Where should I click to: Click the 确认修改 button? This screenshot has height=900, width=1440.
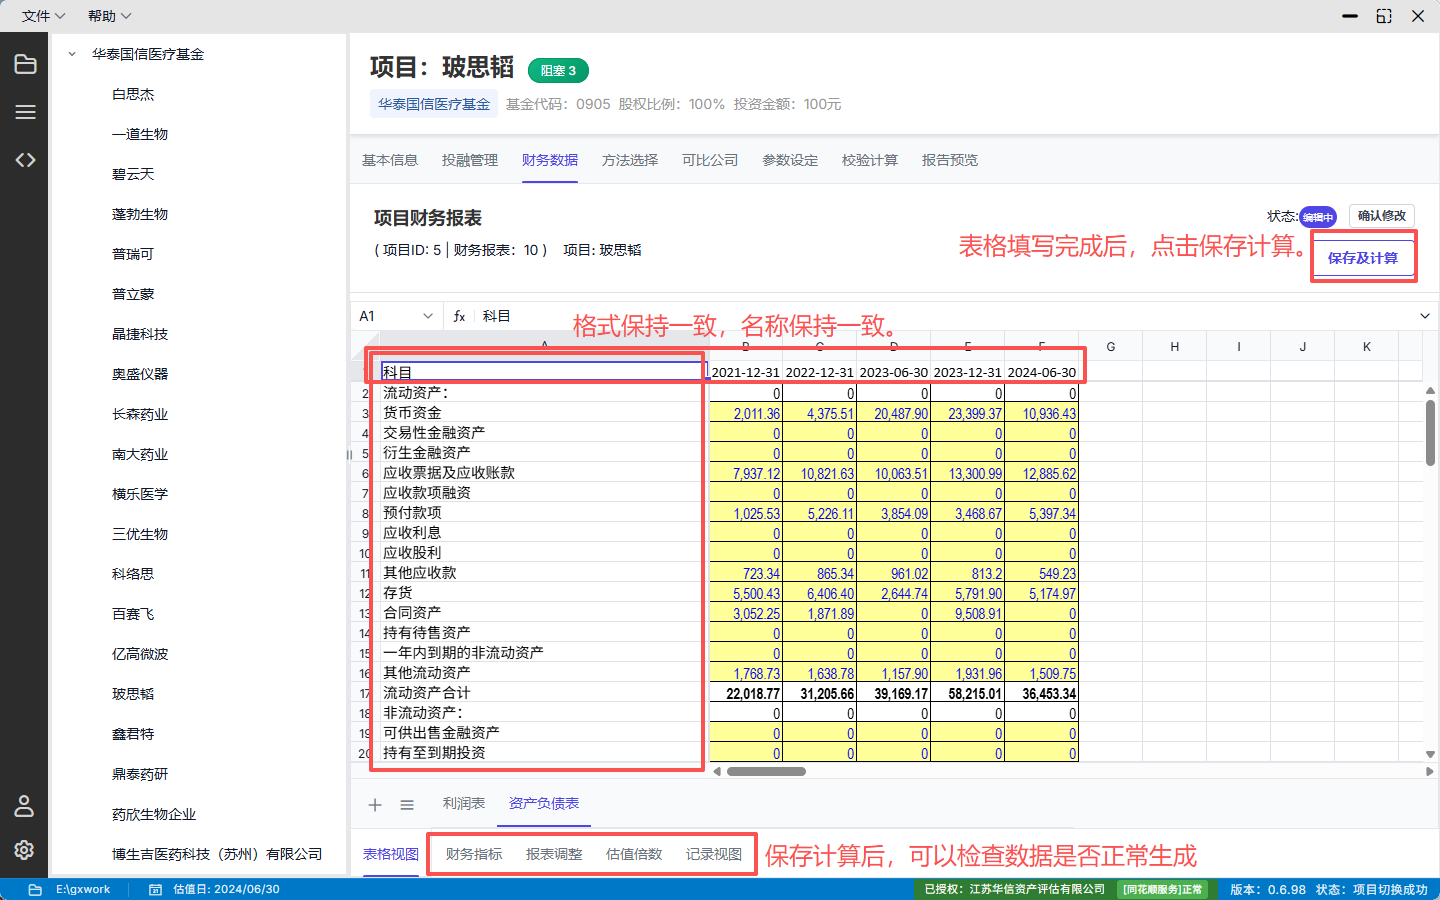click(1382, 216)
